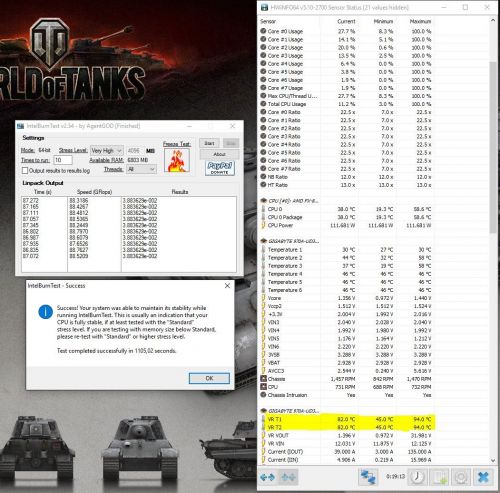This screenshot has width=500, height=493.
Task: Close sensors with the blue X icon
Action: coord(483,477)
